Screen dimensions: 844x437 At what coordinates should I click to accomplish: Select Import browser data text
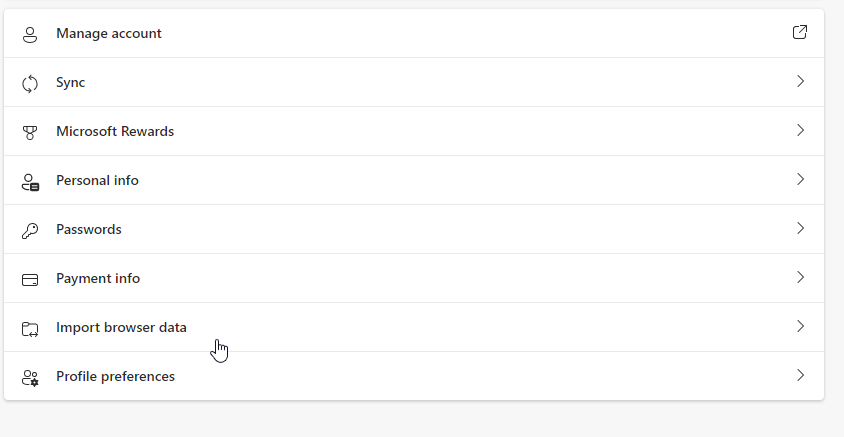(121, 327)
